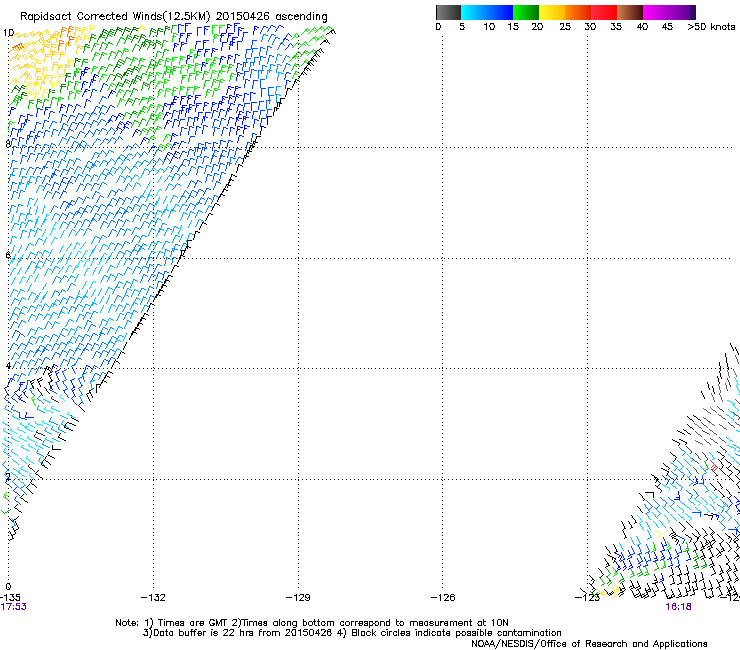Click the latitude label 2
Screen dimensions: 740x650
[8, 477]
